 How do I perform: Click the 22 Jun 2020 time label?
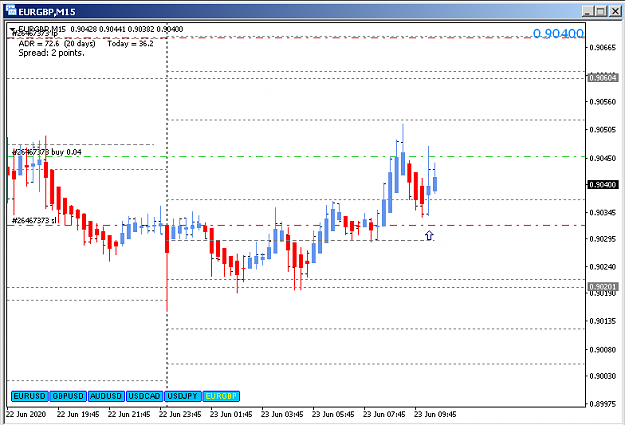(26, 414)
